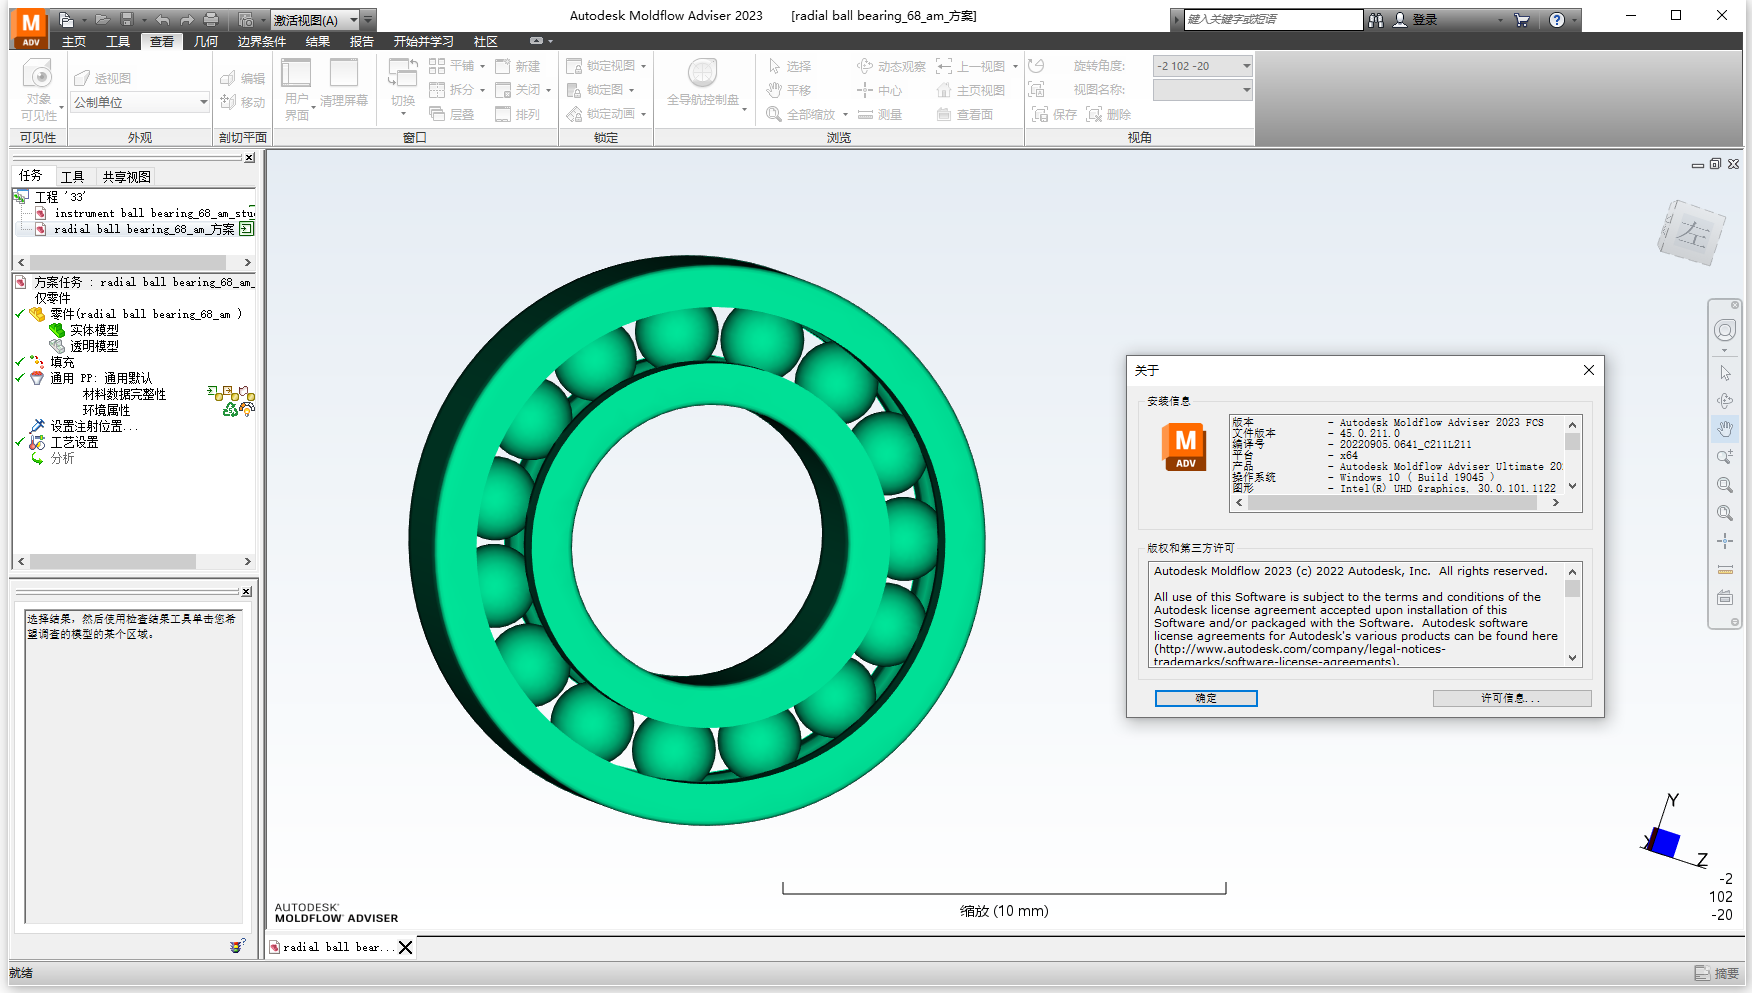
Task: Close the 关于 dialog with X
Action: pos(1589,370)
